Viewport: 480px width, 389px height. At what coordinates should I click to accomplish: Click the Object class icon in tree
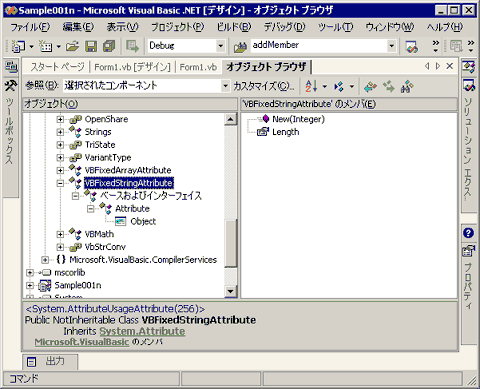pos(120,221)
